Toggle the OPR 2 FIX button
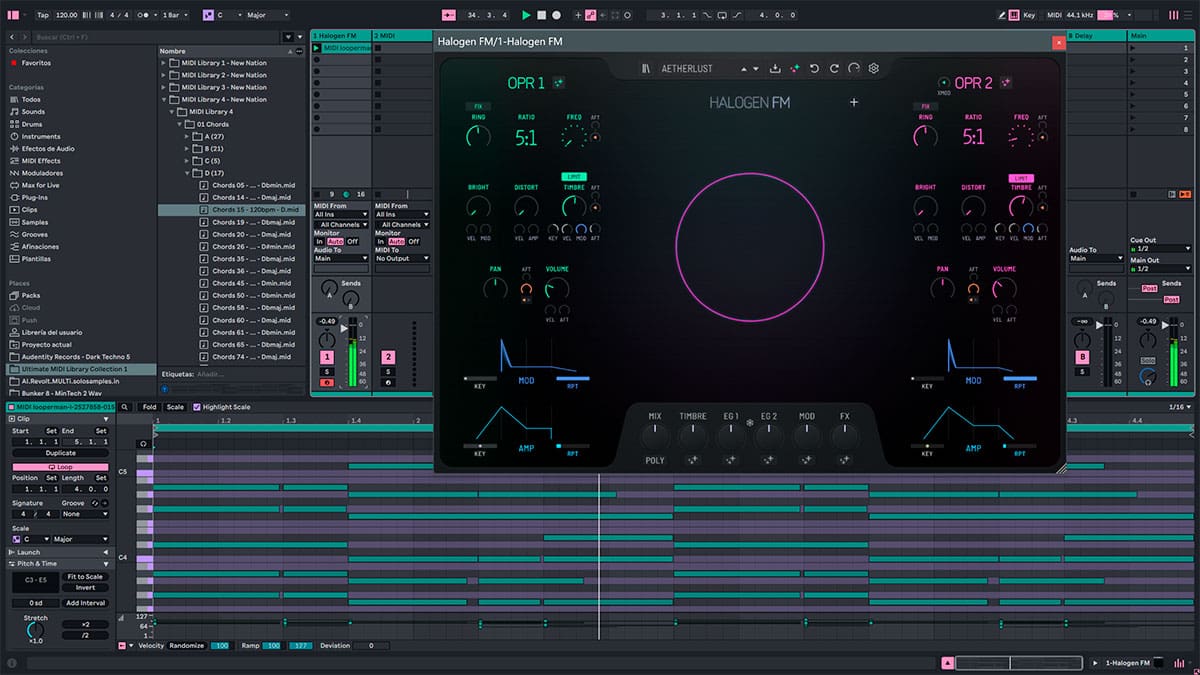Image resolution: width=1200 pixels, height=675 pixels. click(x=926, y=106)
